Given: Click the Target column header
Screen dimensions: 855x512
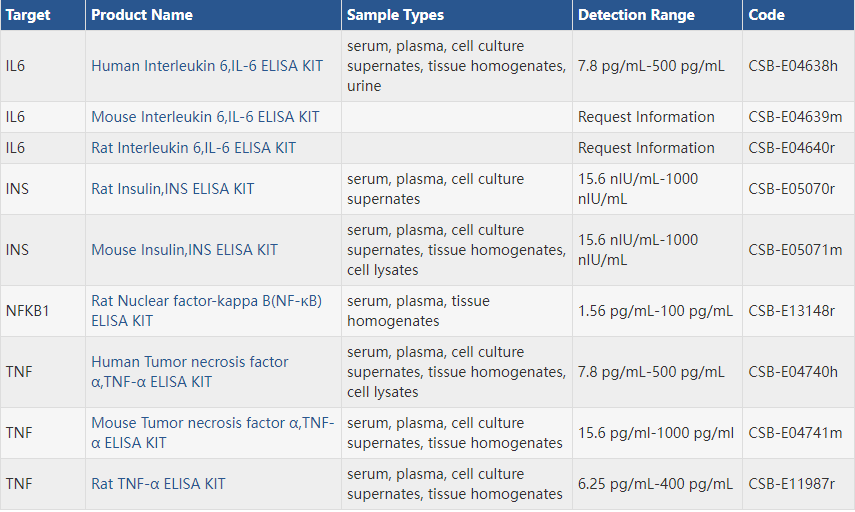Looking at the screenshot, I should pos(28,15).
